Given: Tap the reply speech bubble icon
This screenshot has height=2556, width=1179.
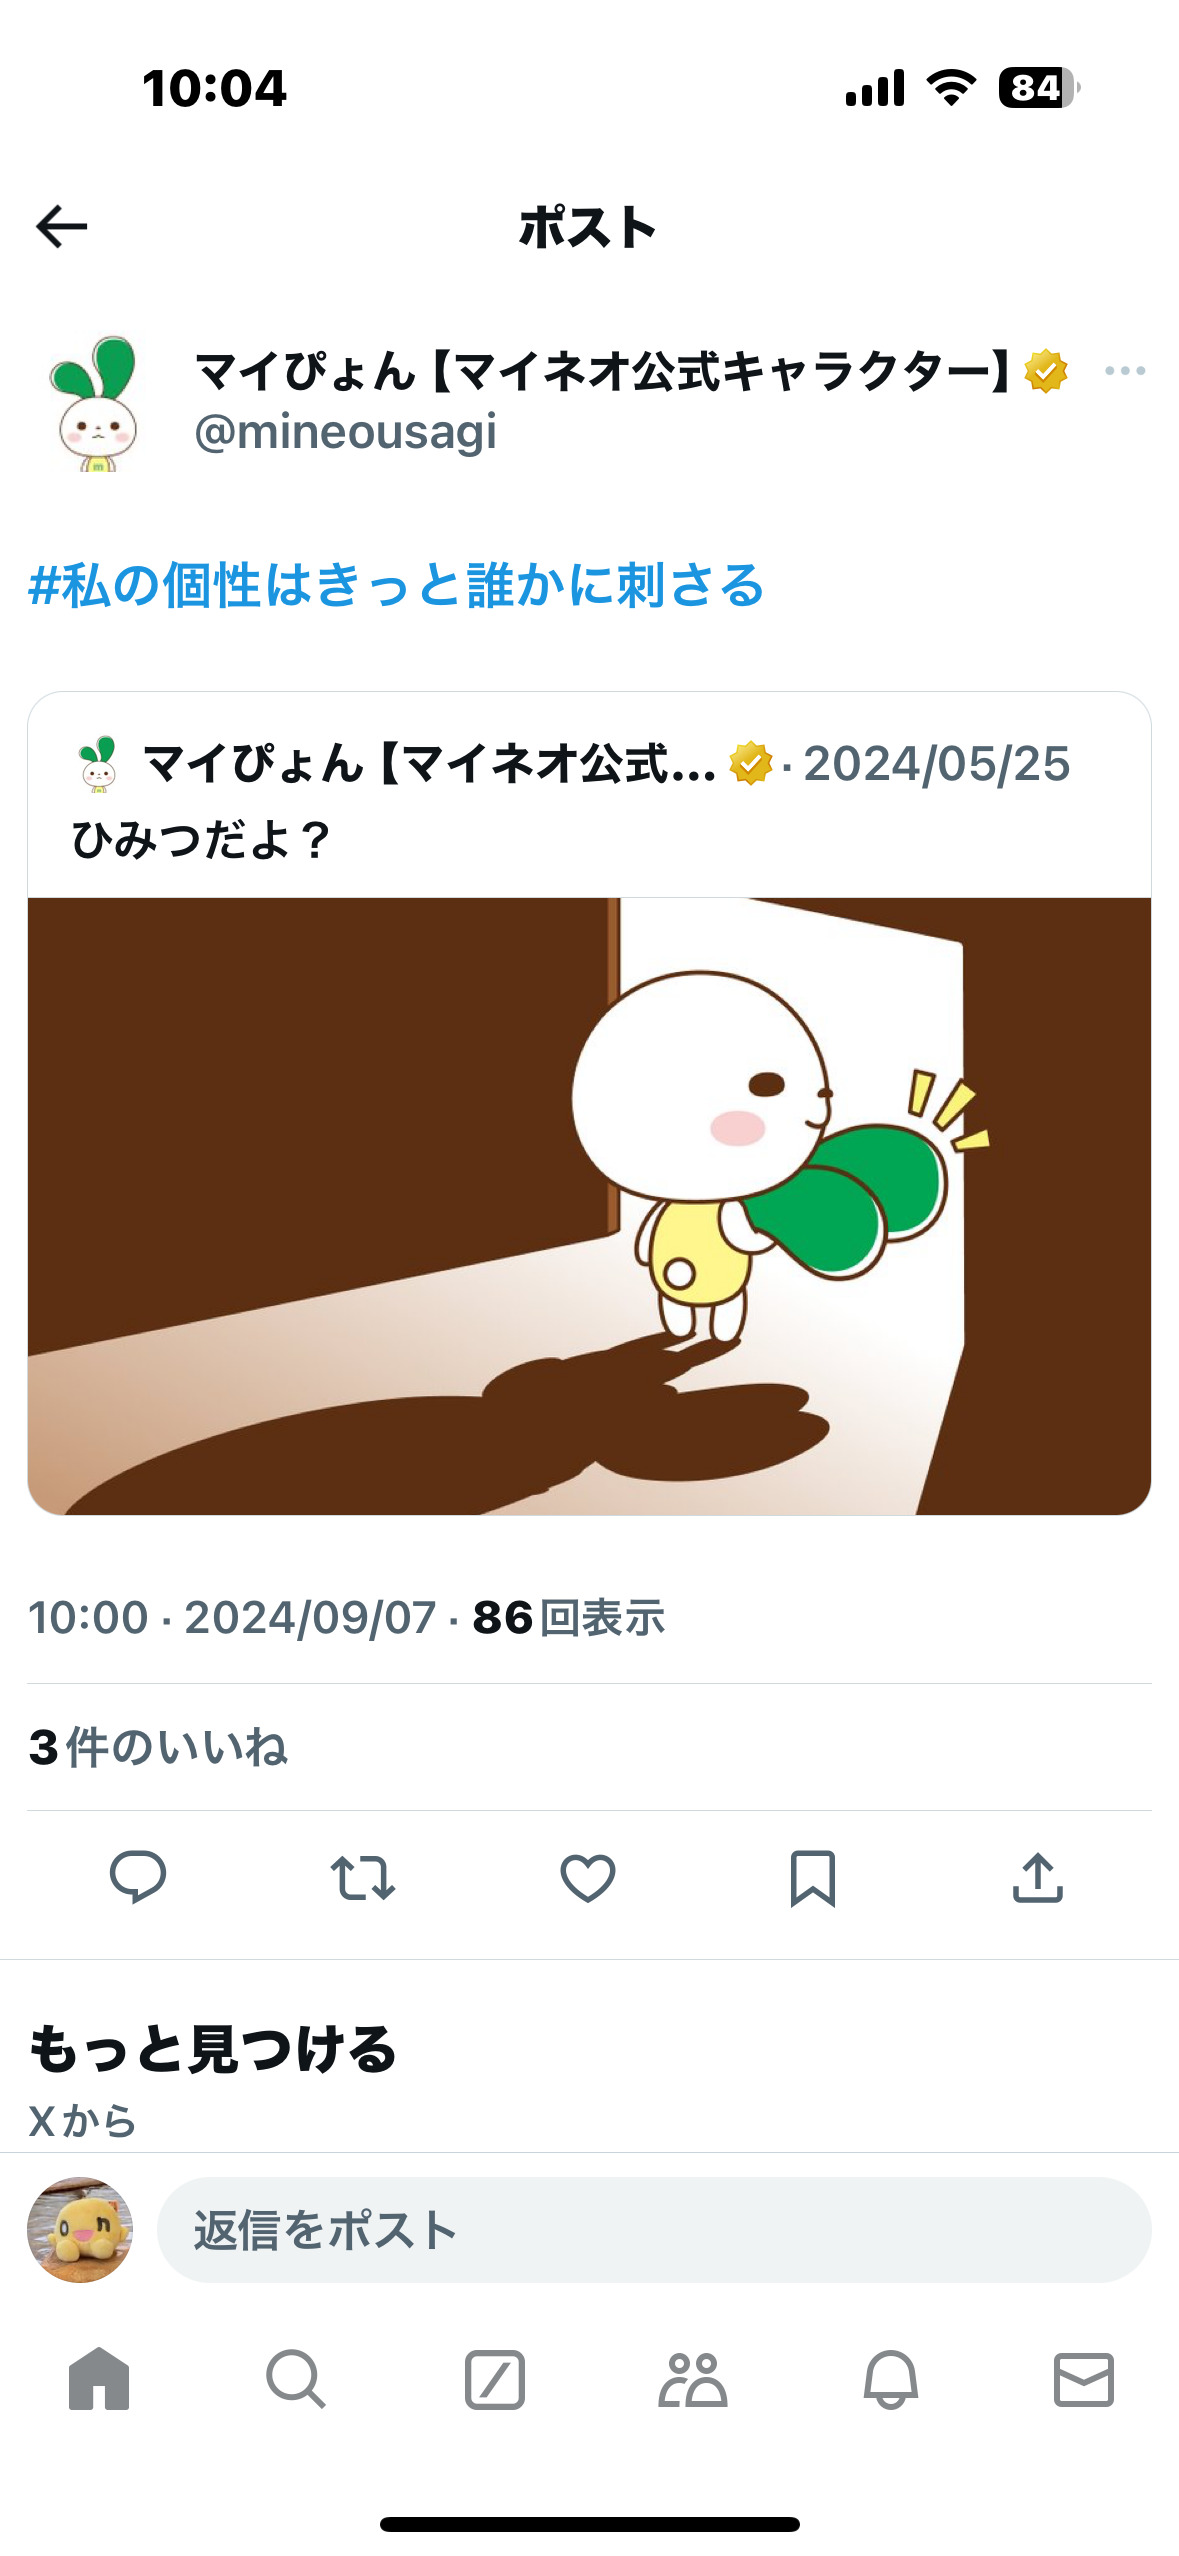Looking at the screenshot, I should 138,1877.
